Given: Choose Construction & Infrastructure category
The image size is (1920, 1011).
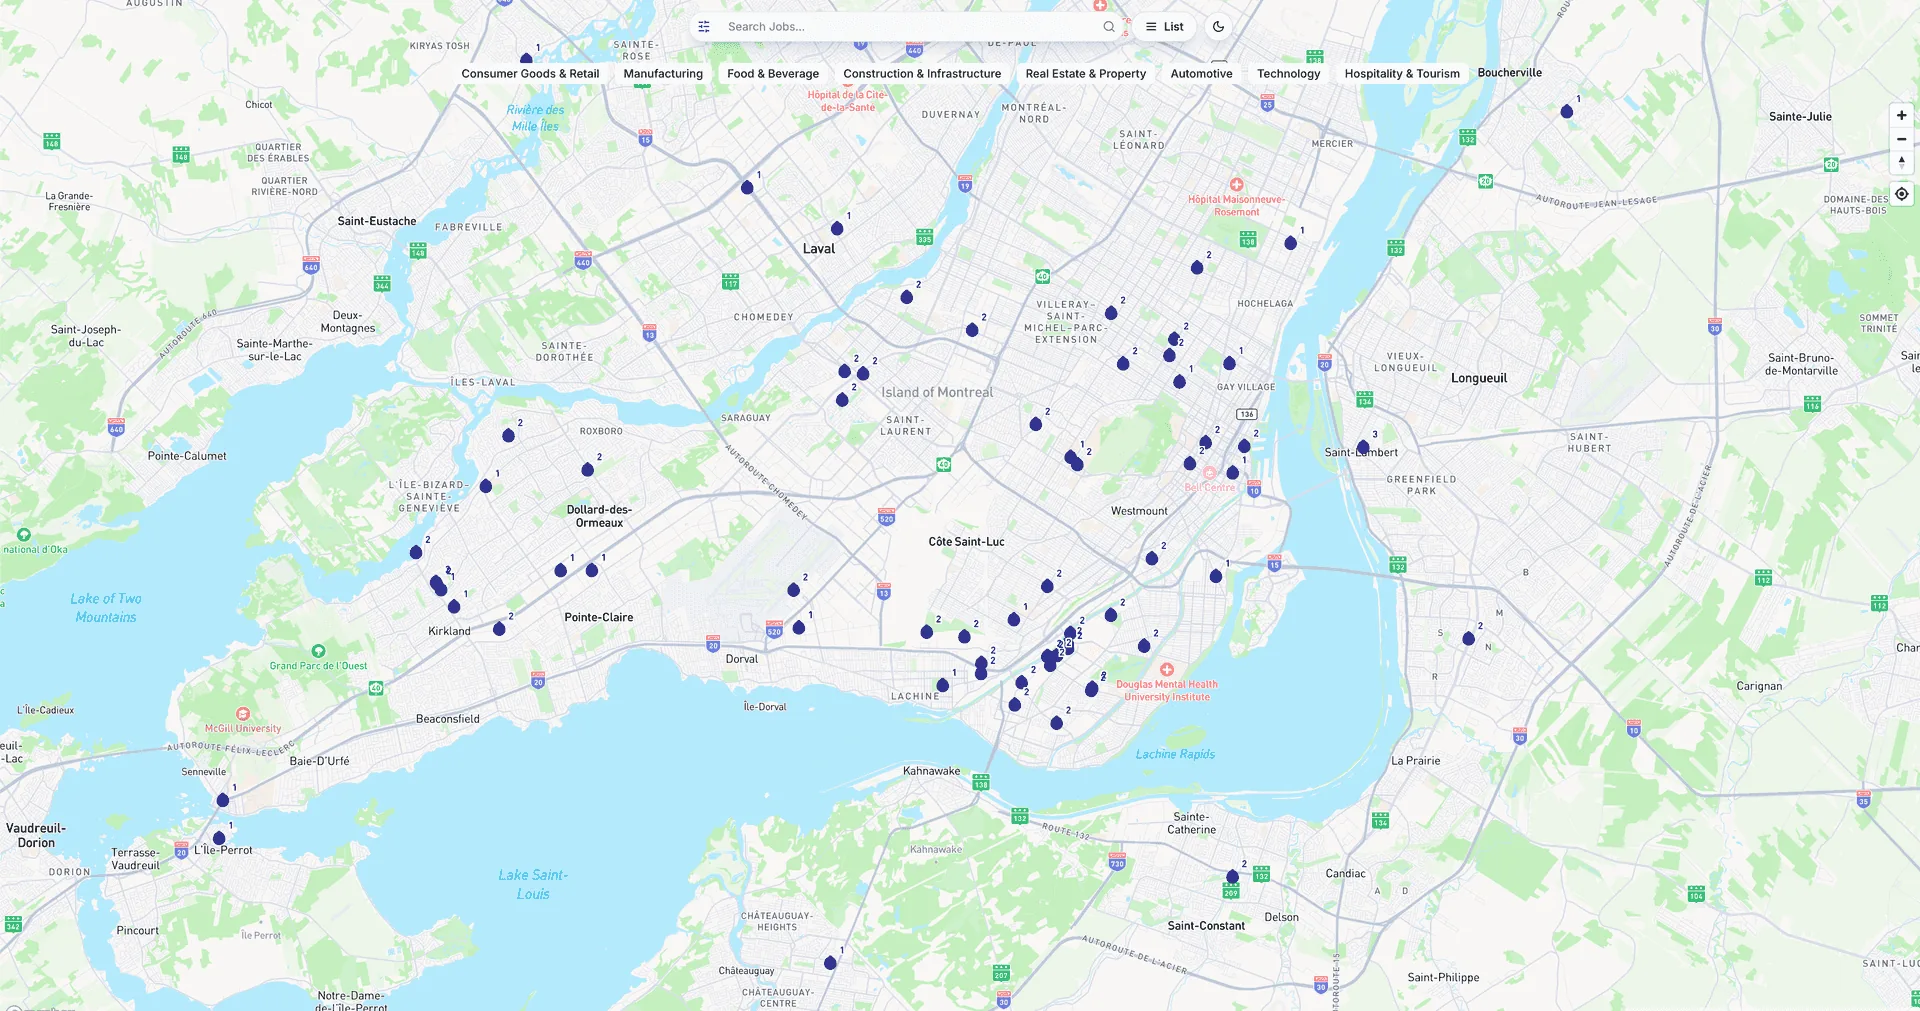Looking at the screenshot, I should tap(922, 74).
